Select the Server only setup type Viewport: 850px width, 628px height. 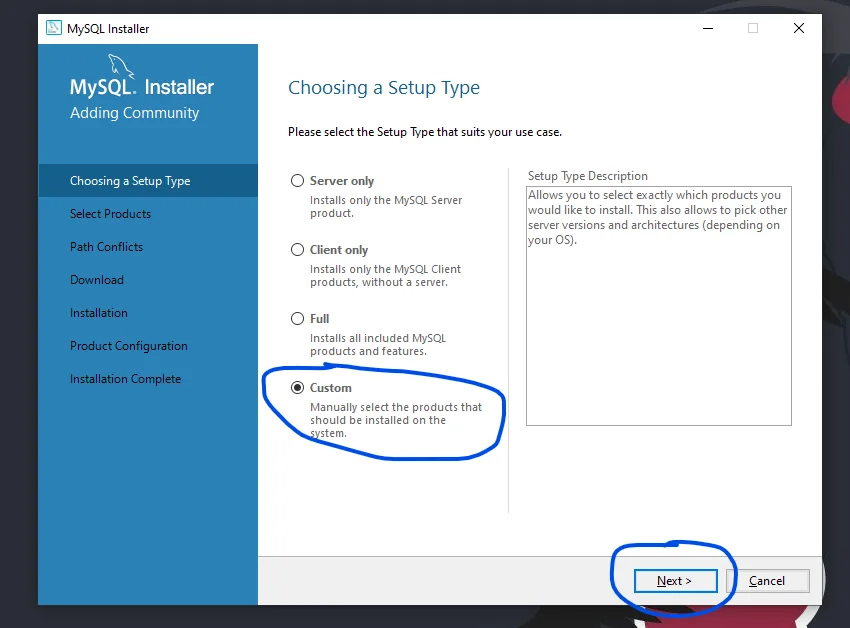pyautogui.click(x=297, y=181)
